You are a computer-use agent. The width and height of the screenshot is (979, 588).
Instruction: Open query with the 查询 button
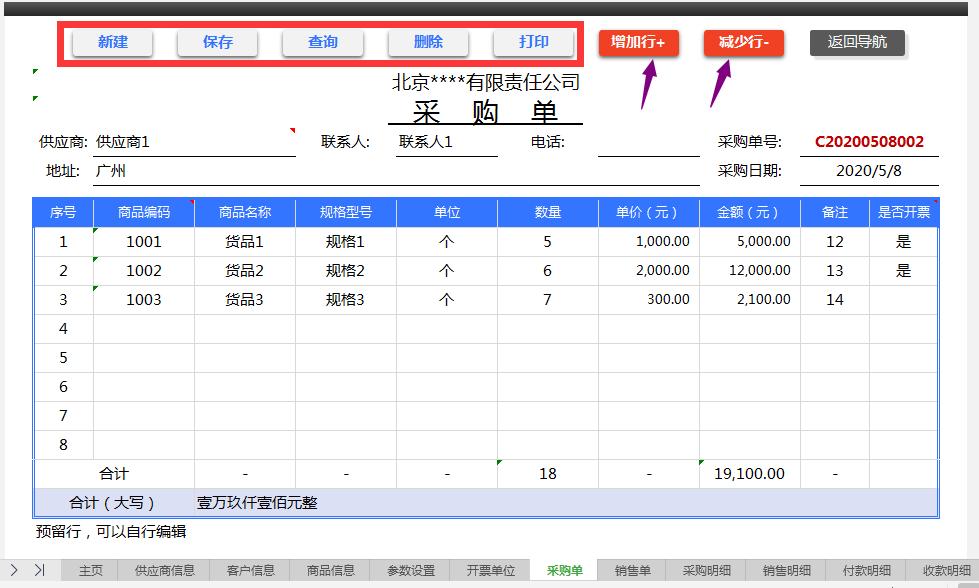point(322,42)
